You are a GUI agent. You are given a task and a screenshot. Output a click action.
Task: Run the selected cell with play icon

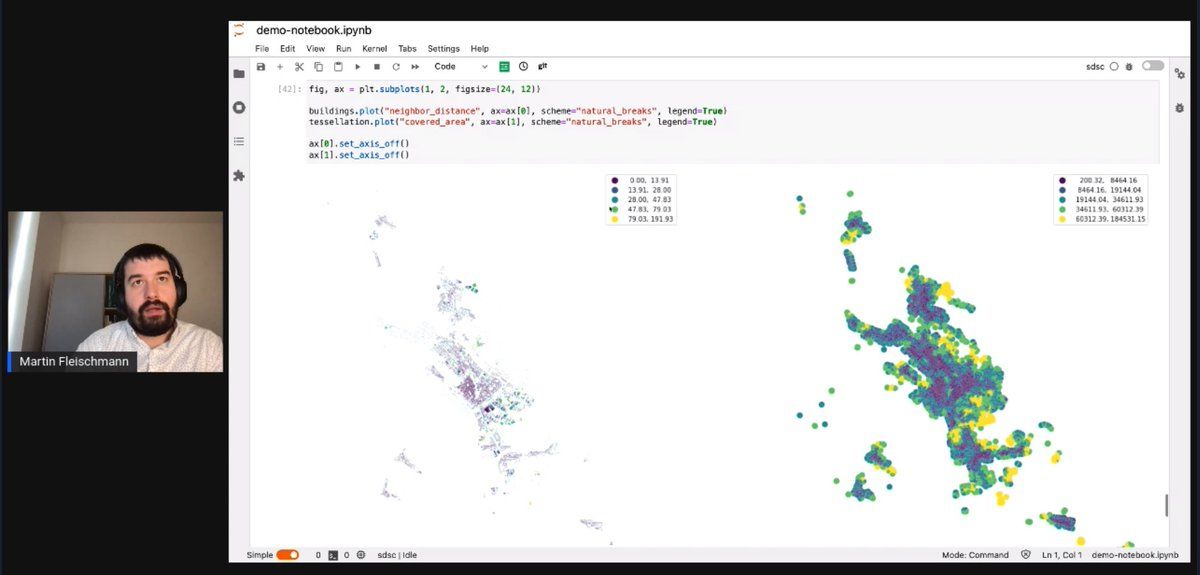click(x=358, y=67)
